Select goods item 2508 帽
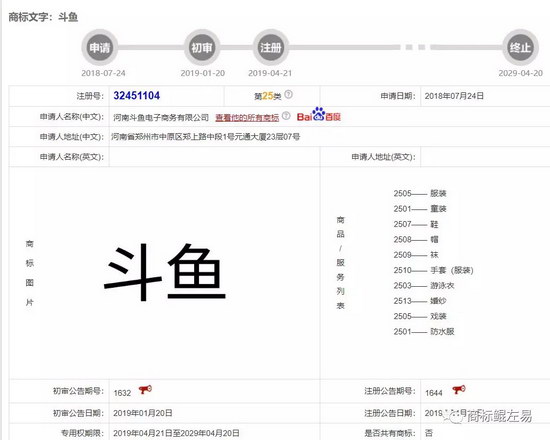The width and height of the screenshot is (550, 440). coord(416,239)
